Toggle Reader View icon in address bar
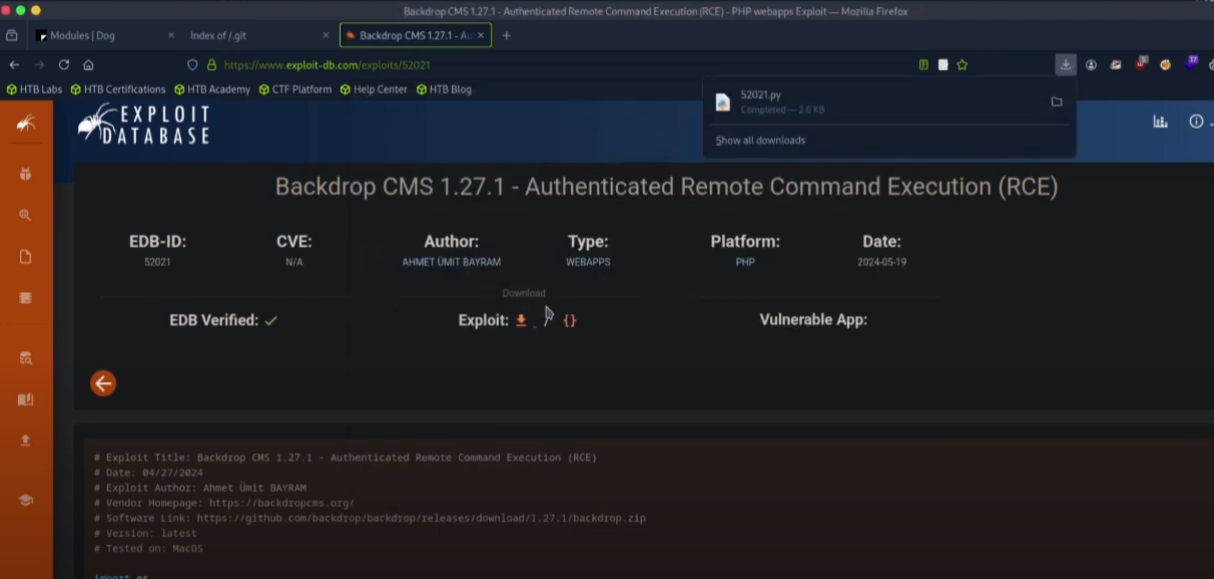This screenshot has height=579, width=1214. pos(924,64)
